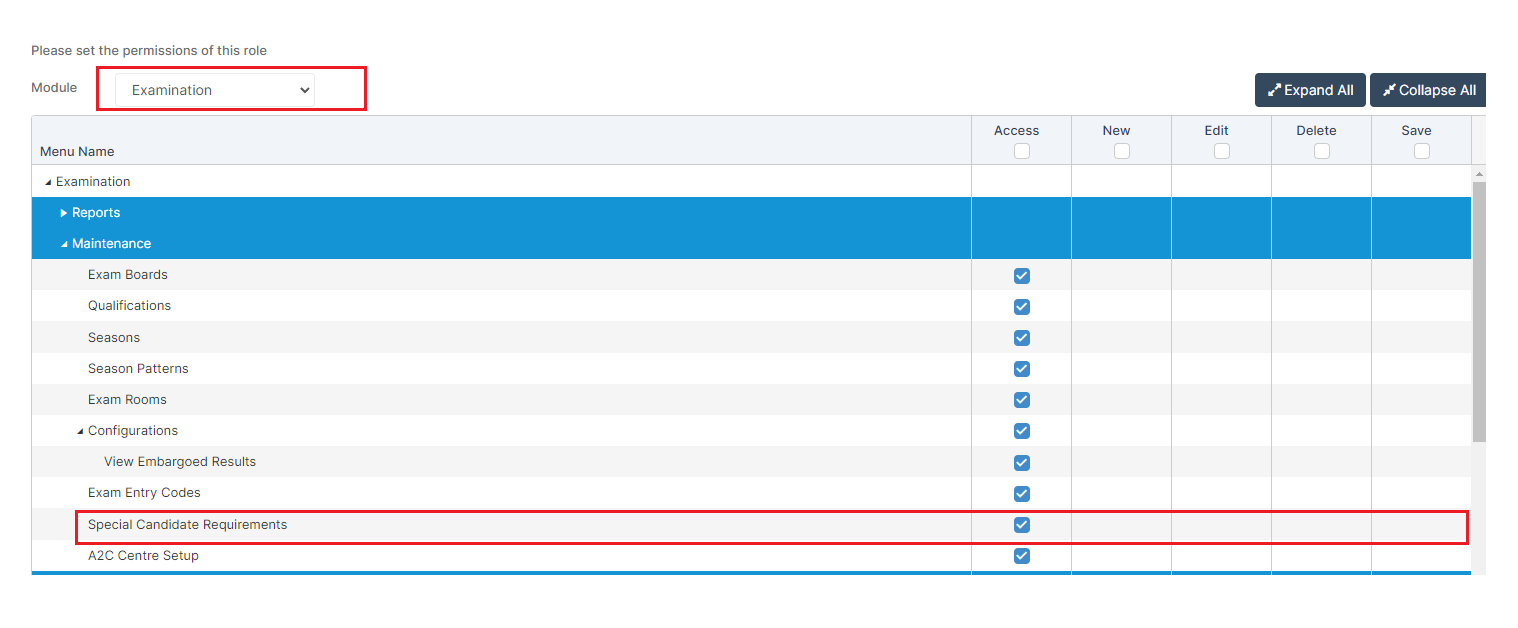The height and width of the screenshot is (628, 1518).
Task: Select the Exam Rooms row label
Action: click(127, 400)
